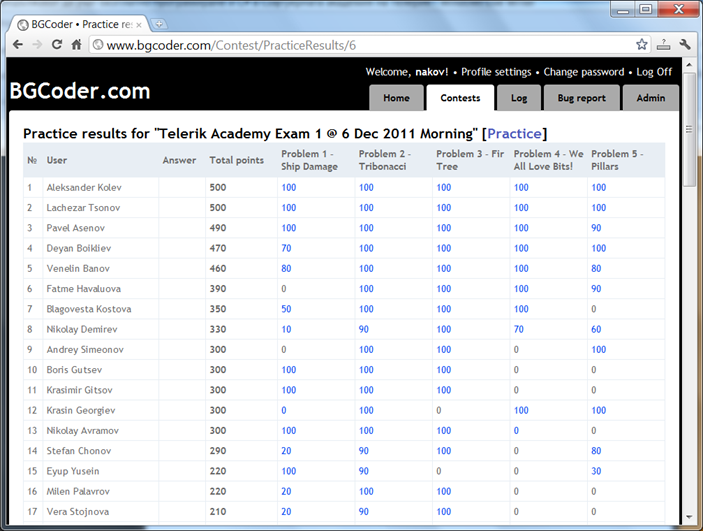Open Stefan Chonov's Problem 5 score 80
Viewport: 703px width, 531px height.
coord(596,451)
